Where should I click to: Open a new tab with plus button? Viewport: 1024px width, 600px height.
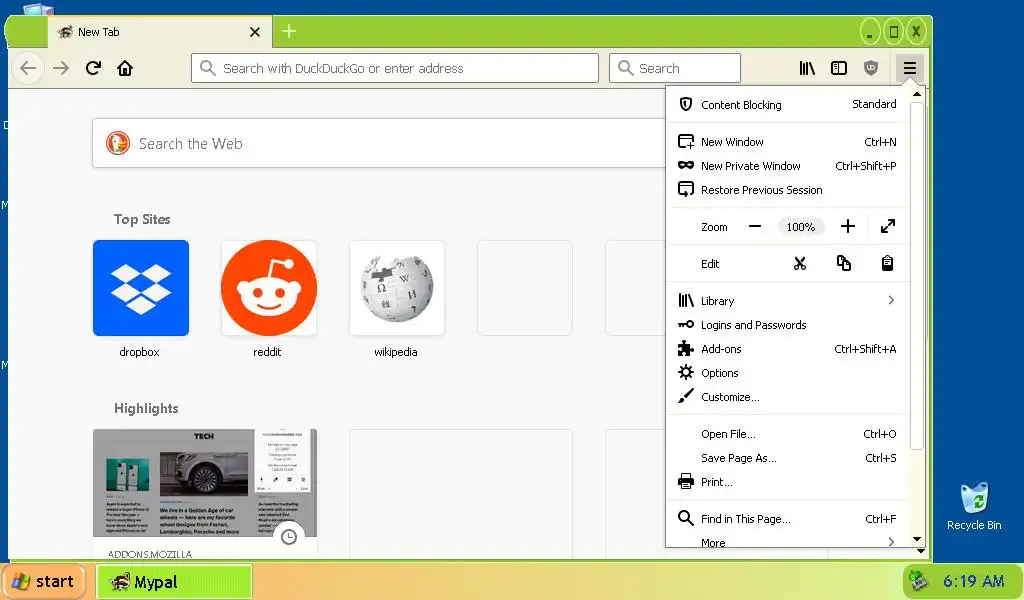[289, 31]
